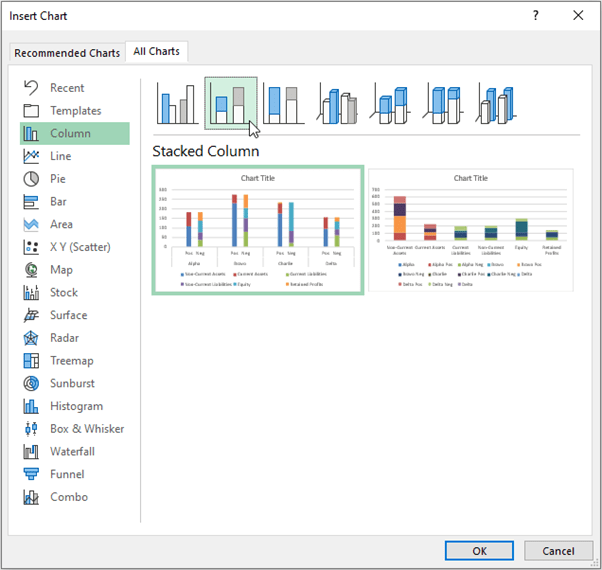Select the first stacked column preview thumbnail
Viewport: 602px width, 570px height.
click(x=258, y=230)
